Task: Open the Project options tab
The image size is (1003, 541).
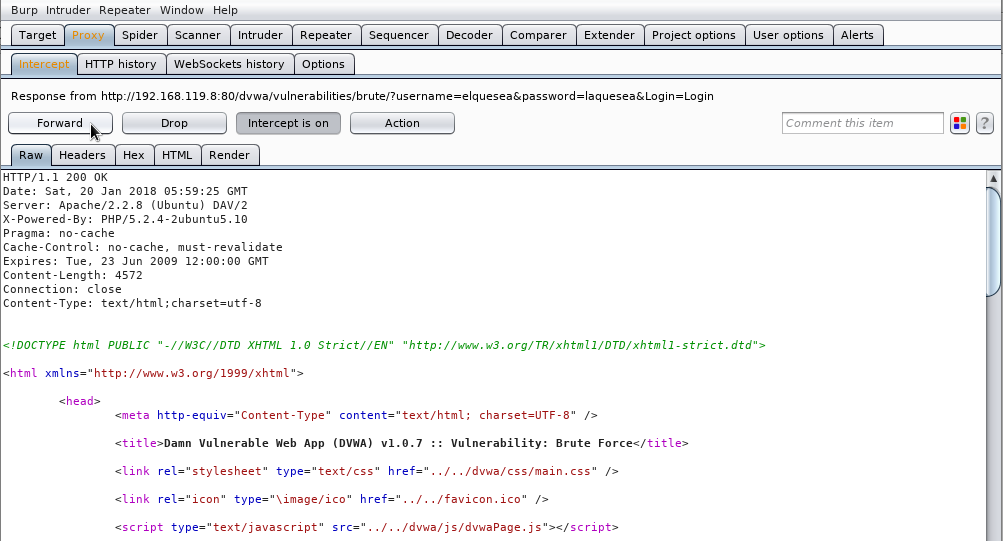Action: point(694,35)
